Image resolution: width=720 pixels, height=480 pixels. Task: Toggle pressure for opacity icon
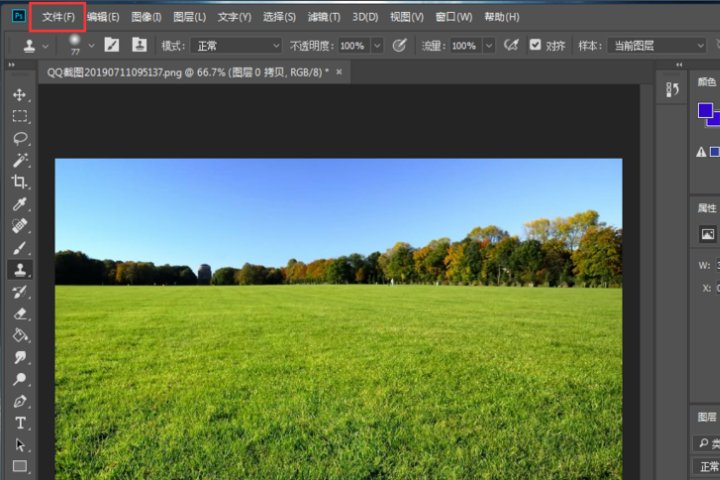tap(399, 45)
